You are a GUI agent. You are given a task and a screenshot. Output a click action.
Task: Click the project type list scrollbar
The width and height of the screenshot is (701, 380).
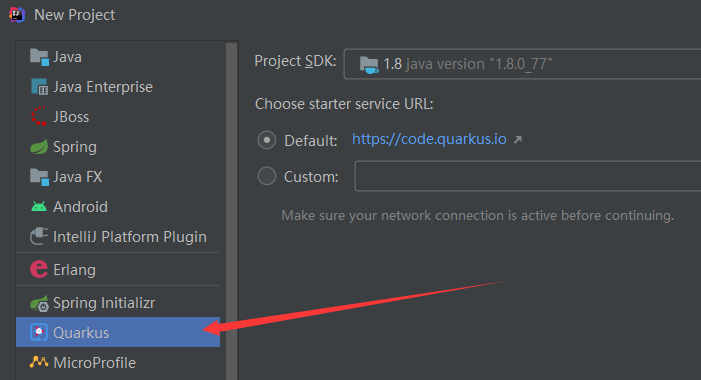coord(231,210)
